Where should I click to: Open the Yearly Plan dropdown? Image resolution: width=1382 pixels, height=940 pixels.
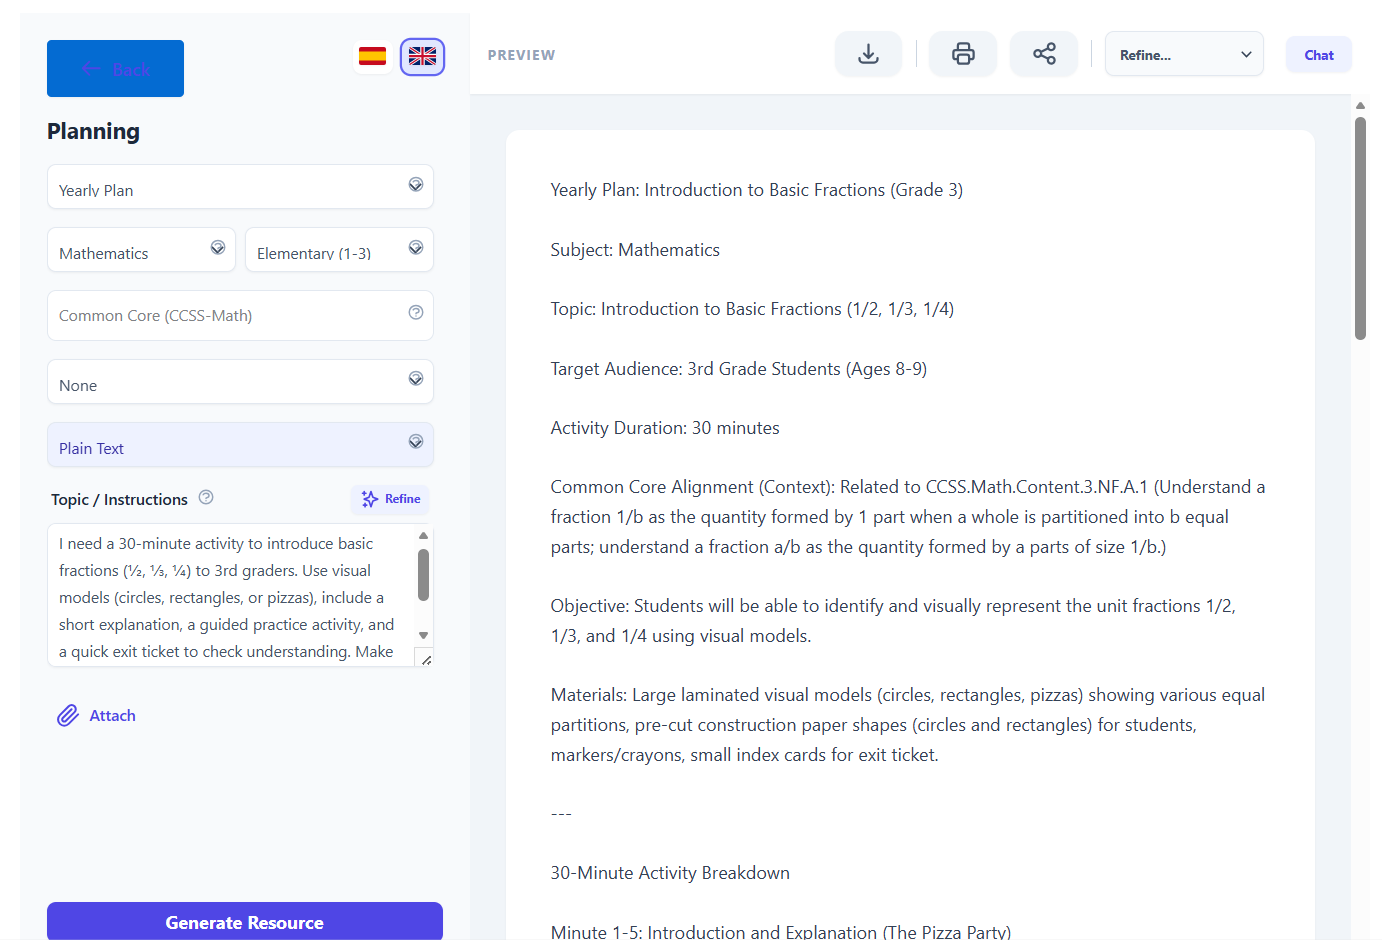(240, 187)
